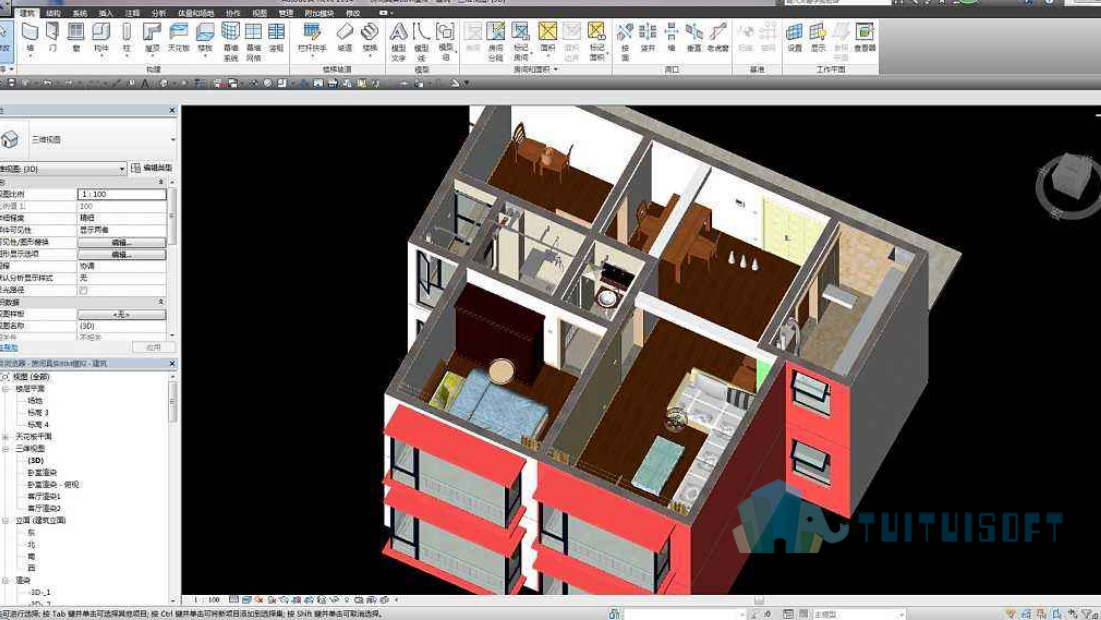Select the Roof (屋顶) tool
1101x620 pixels.
click(x=152, y=37)
